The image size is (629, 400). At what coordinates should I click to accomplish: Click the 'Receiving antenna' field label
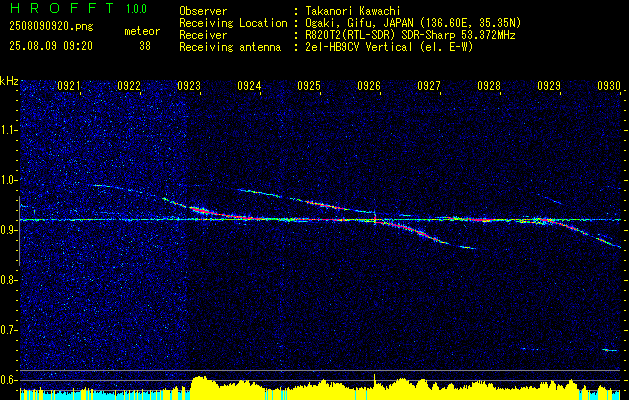tap(230, 47)
